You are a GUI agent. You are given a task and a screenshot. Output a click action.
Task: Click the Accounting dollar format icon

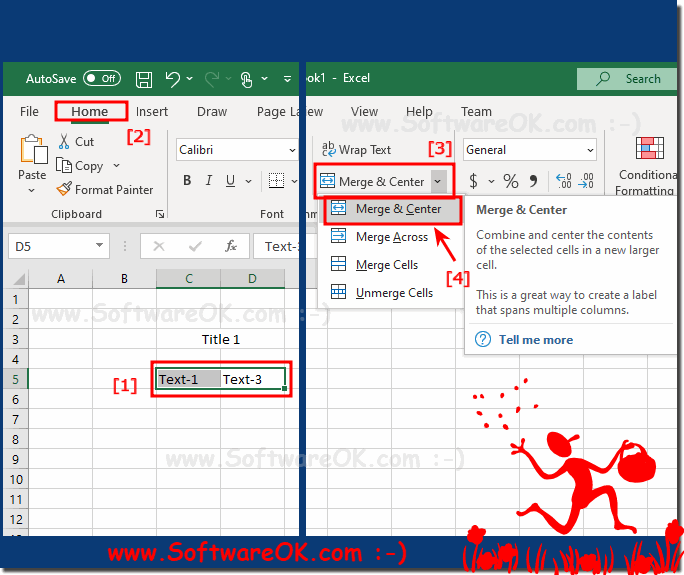coord(473,181)
